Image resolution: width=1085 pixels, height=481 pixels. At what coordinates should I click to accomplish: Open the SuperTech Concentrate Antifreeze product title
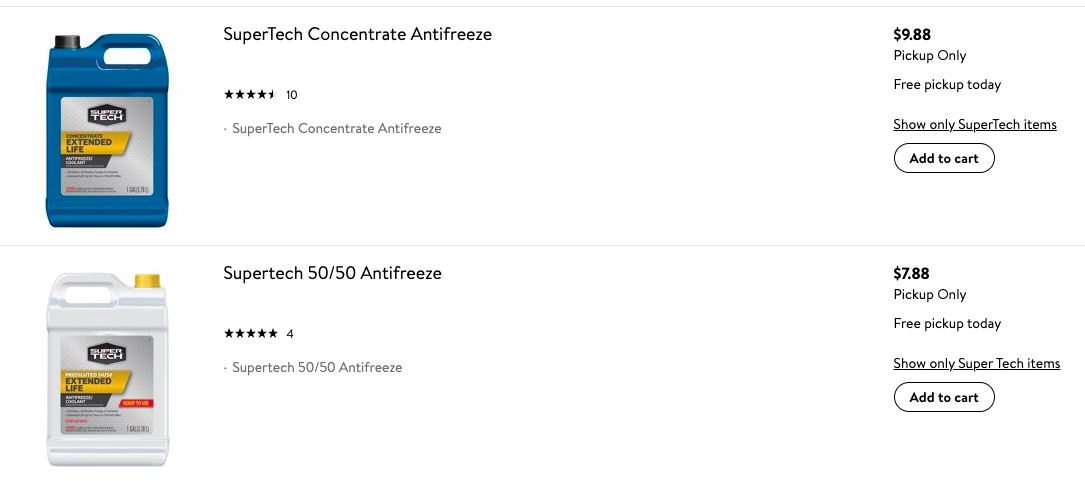click(357, 34)
